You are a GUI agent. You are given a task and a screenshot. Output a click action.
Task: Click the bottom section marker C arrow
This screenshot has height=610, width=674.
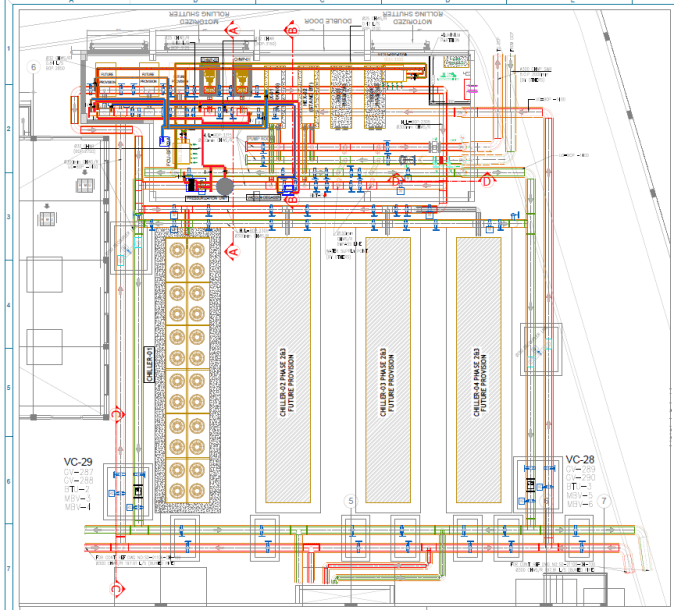pyautogui.click(x=117, y=590)
